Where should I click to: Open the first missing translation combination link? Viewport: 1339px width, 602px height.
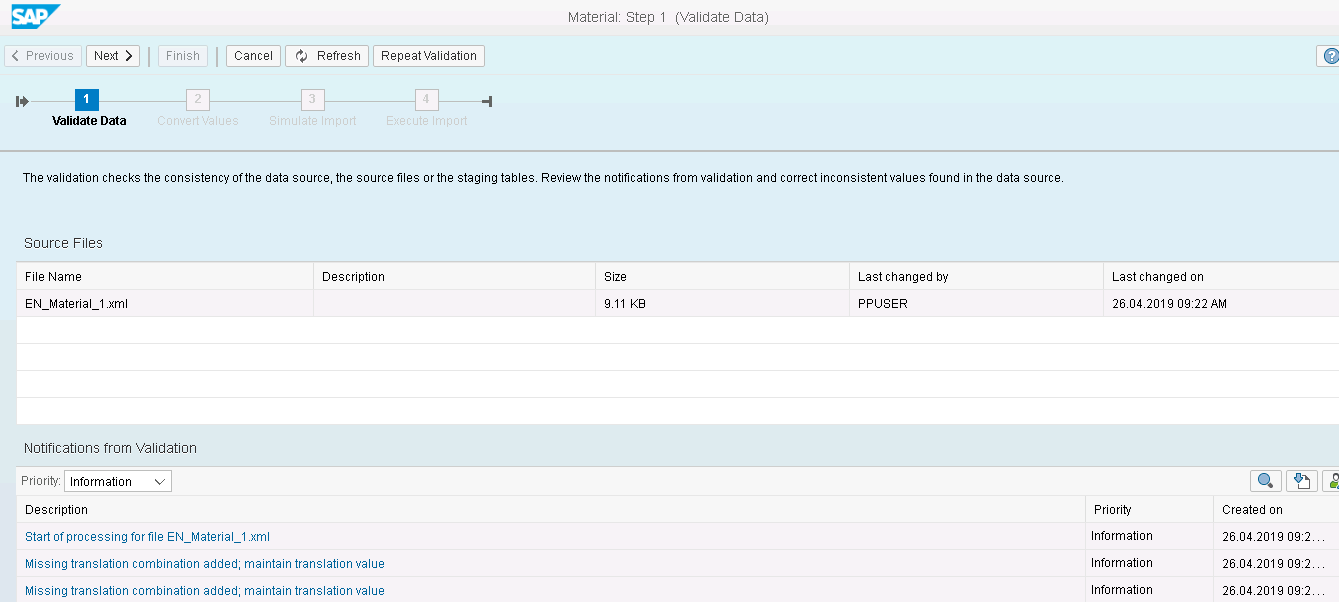coord(205,563)
